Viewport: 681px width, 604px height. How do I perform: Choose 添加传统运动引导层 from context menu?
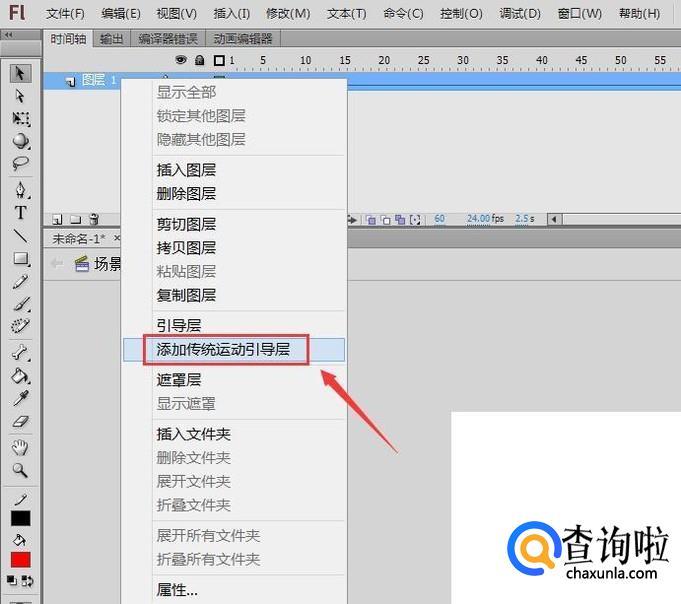point(234,350)
